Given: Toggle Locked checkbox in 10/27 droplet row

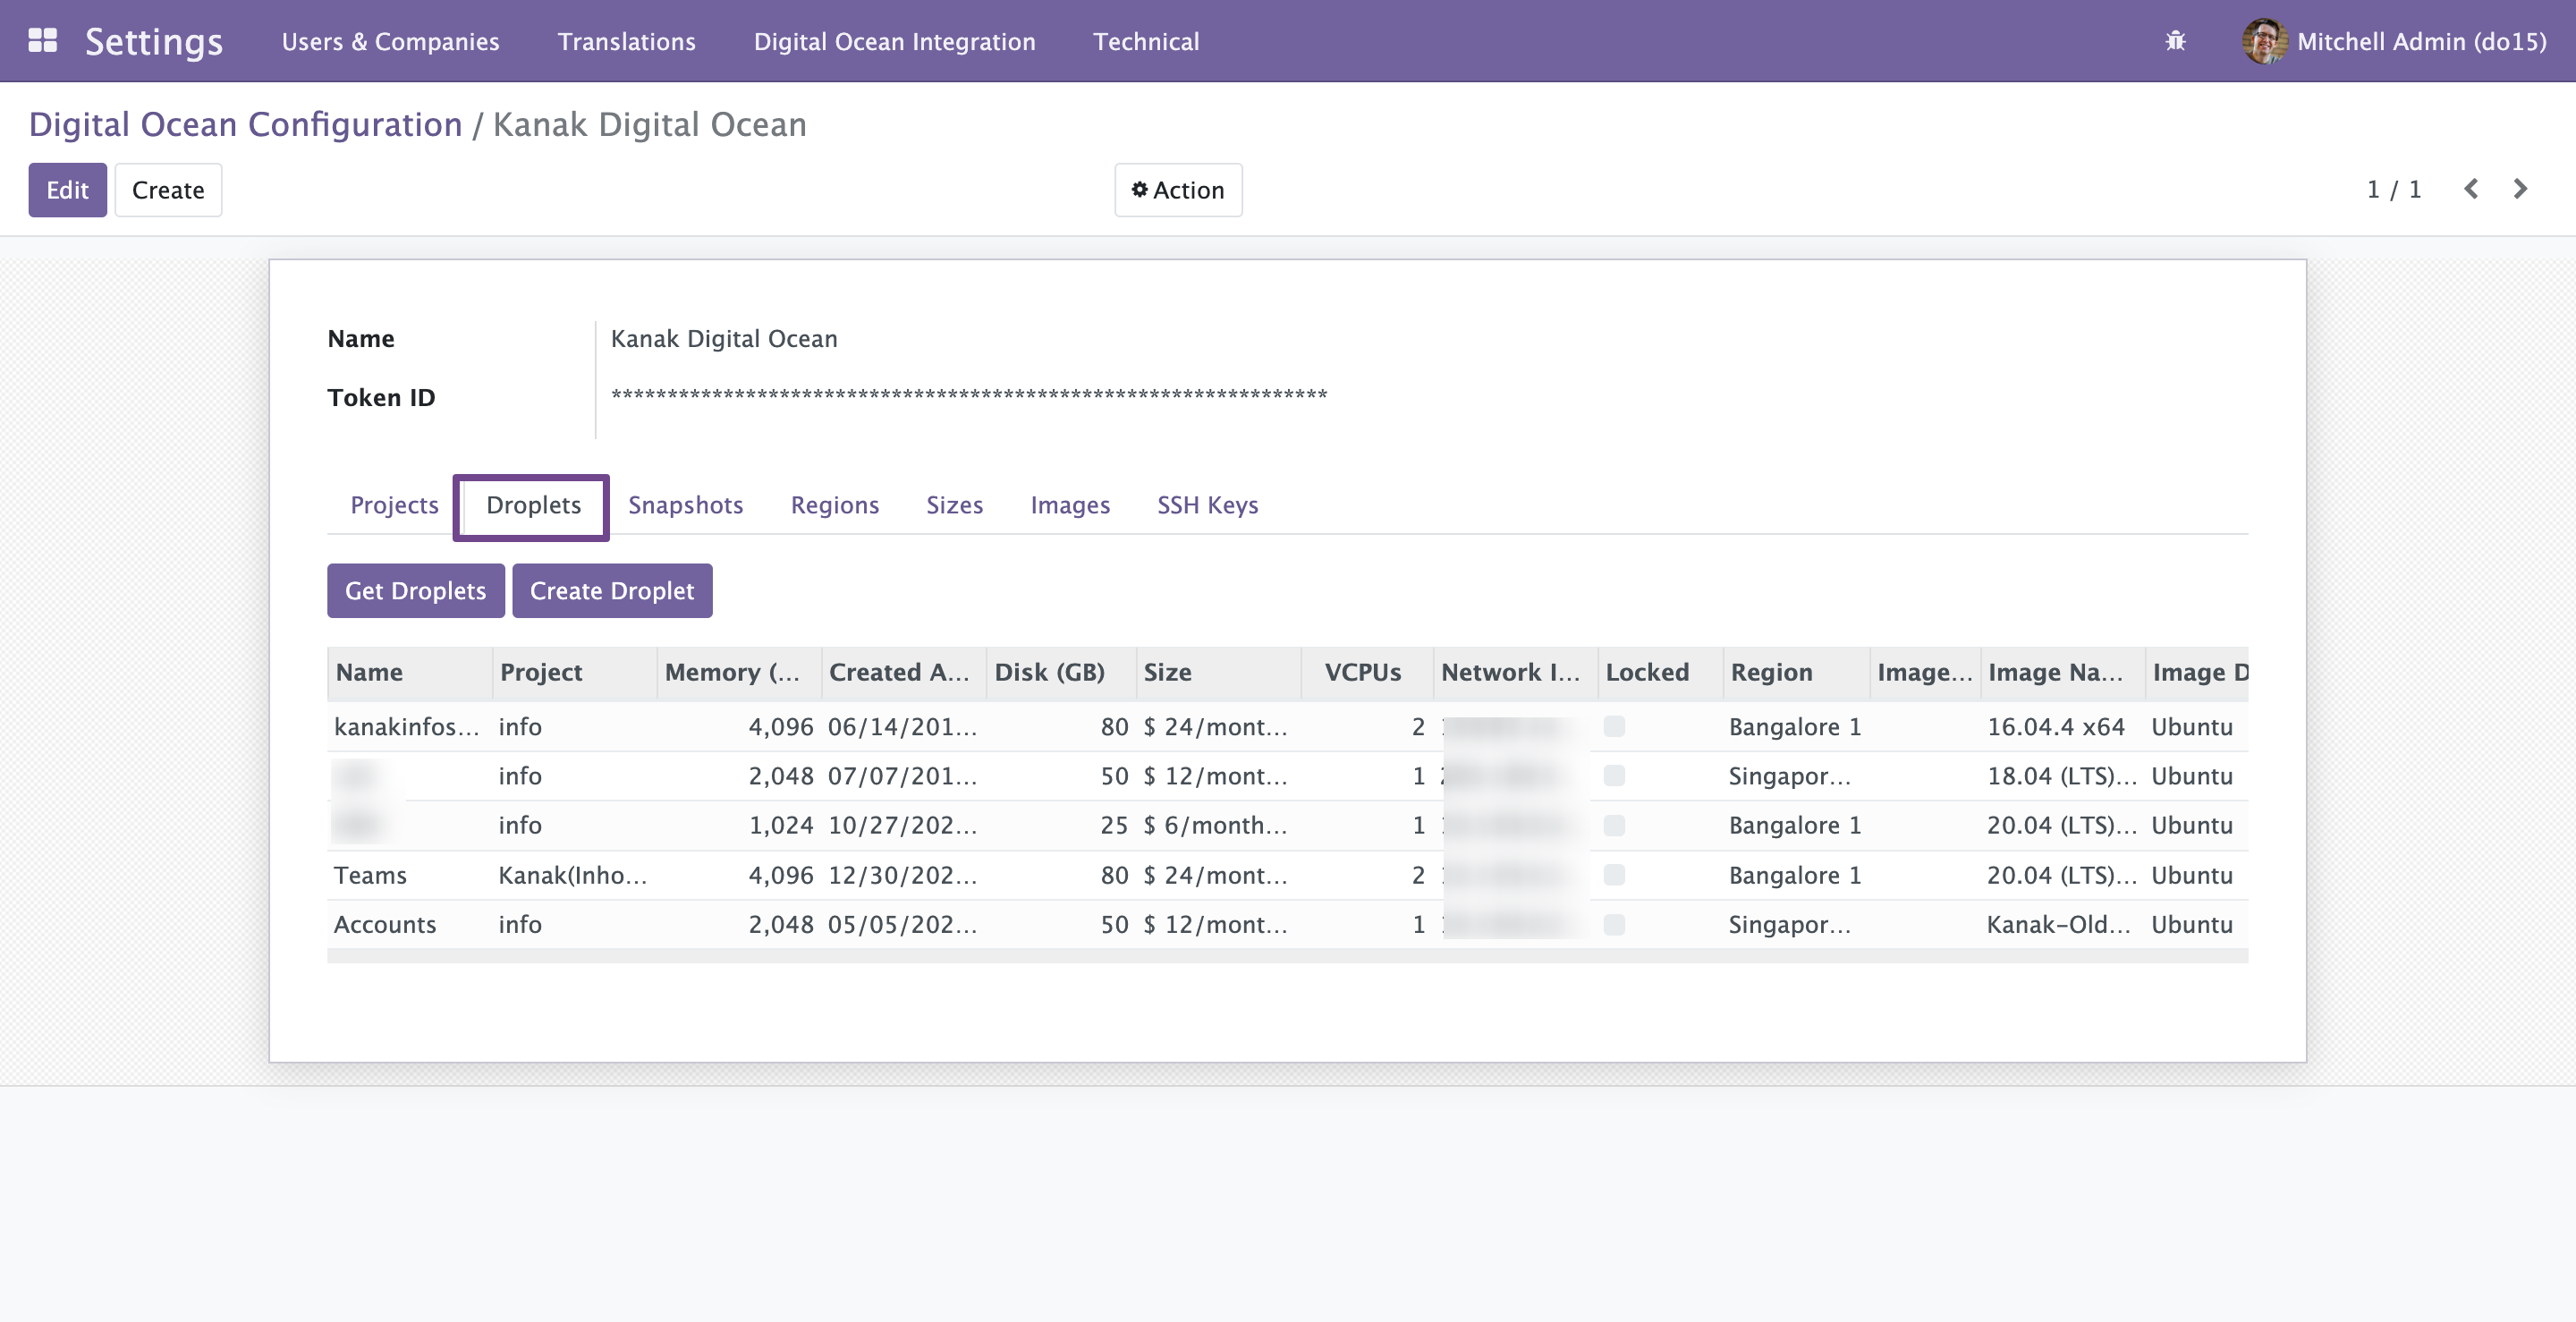Looking at the screenshot, I should pyautogui.click(x=1614, y=825).
